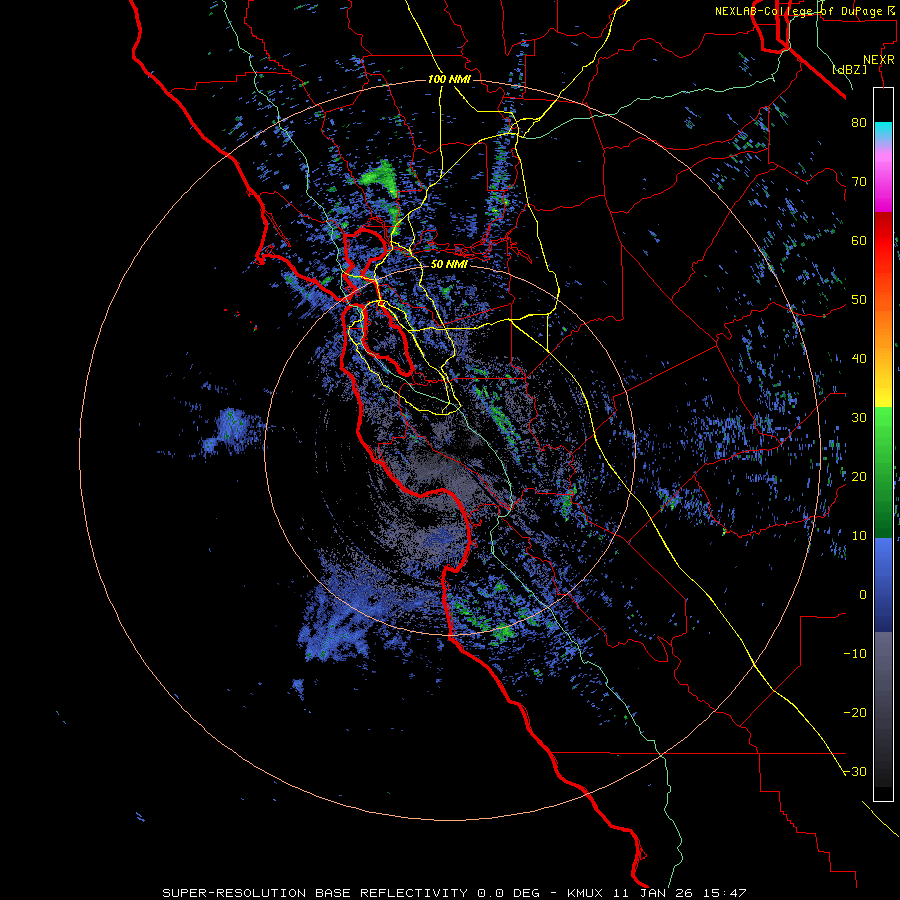Click the 70 value on the dBZ scale
Image resolution: width=900 pixels, height=900 pixels.
coord(859,181)
